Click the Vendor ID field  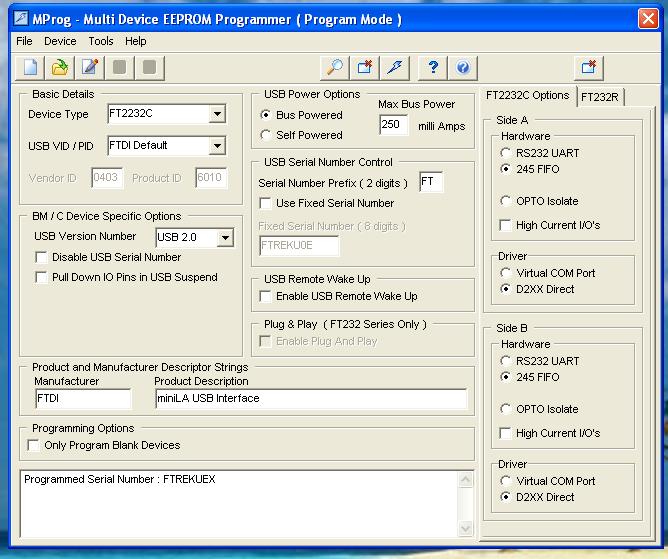coord(107,178)
